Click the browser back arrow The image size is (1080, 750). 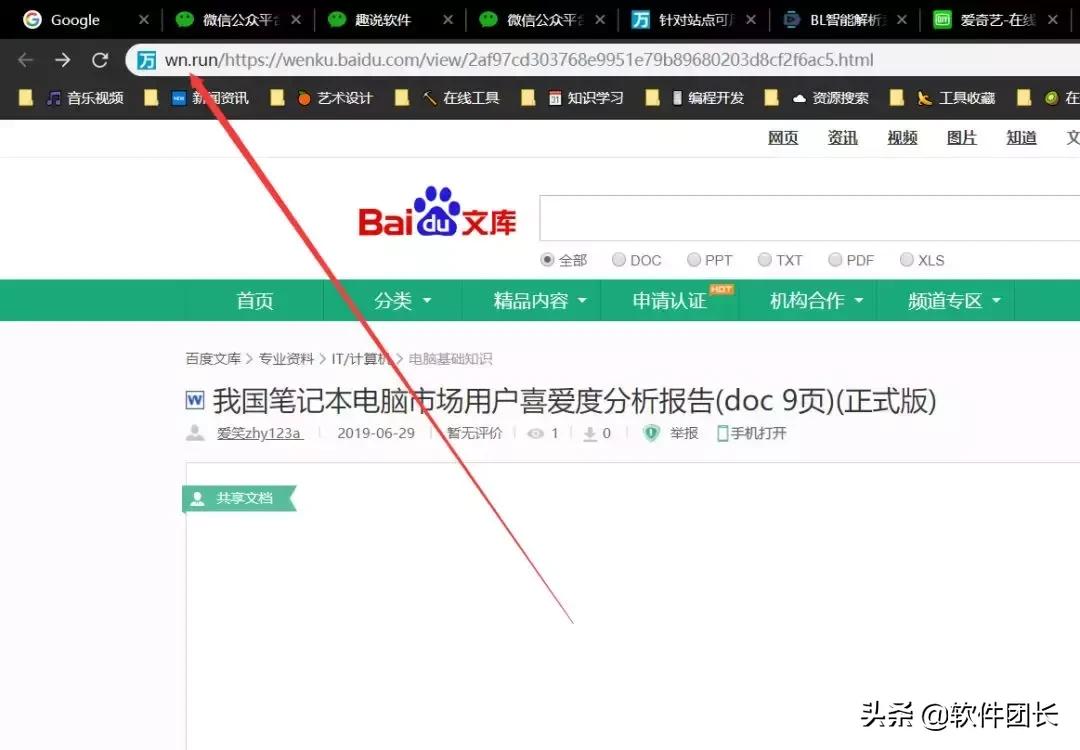[25, 60]
